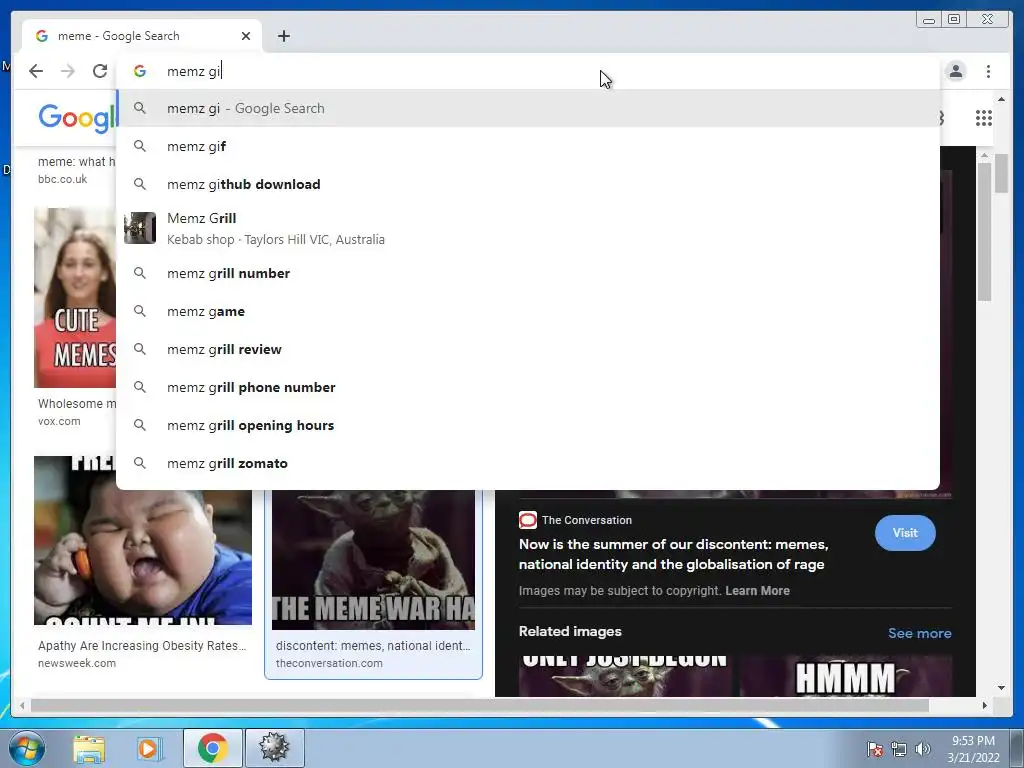Choose 'memz gi - Google Search' suggestion
The height and width of the screenshot is (768, 1024).
click(528, 108)
